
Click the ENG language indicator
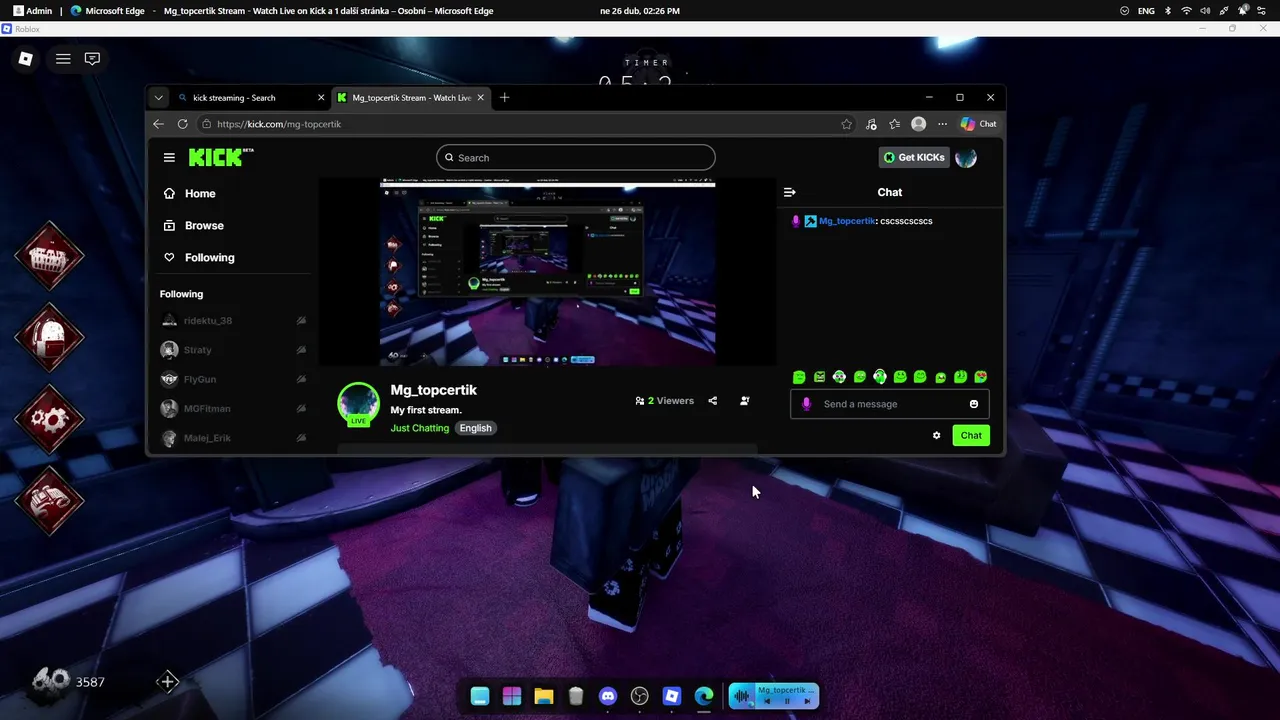click(1146, 11)
